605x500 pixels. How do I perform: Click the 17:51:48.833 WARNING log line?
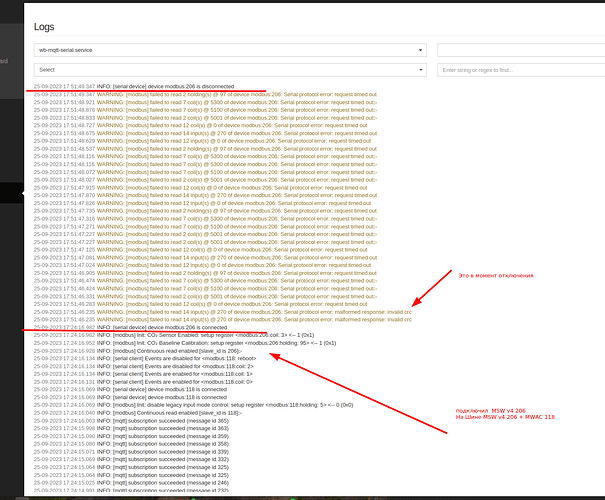(205, 118)
